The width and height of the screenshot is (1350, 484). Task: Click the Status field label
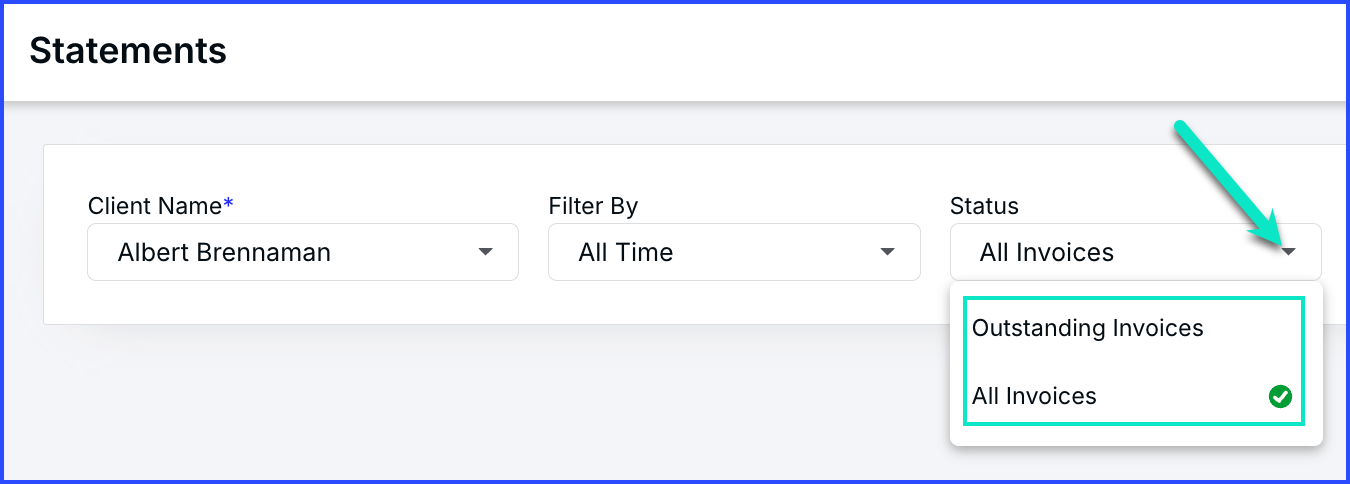984,206
